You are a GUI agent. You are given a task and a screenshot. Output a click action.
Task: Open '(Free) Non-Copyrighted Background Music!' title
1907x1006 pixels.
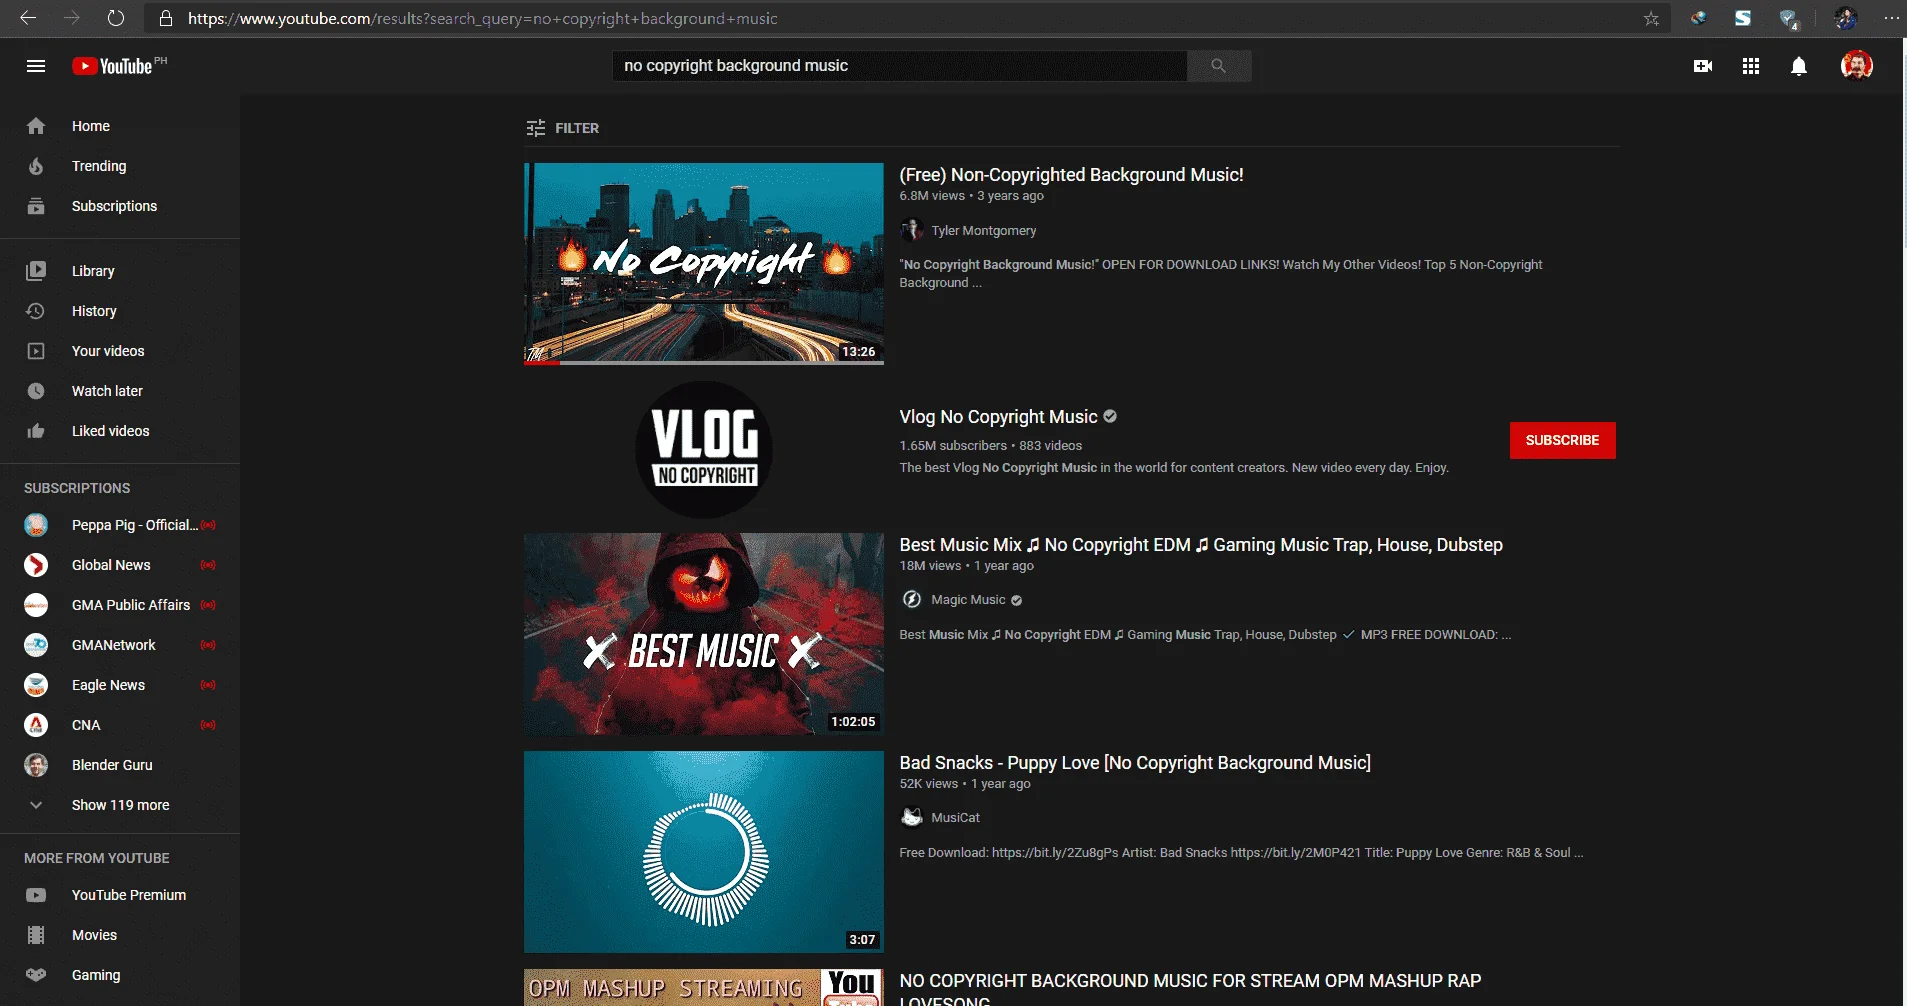(1071, 175)
